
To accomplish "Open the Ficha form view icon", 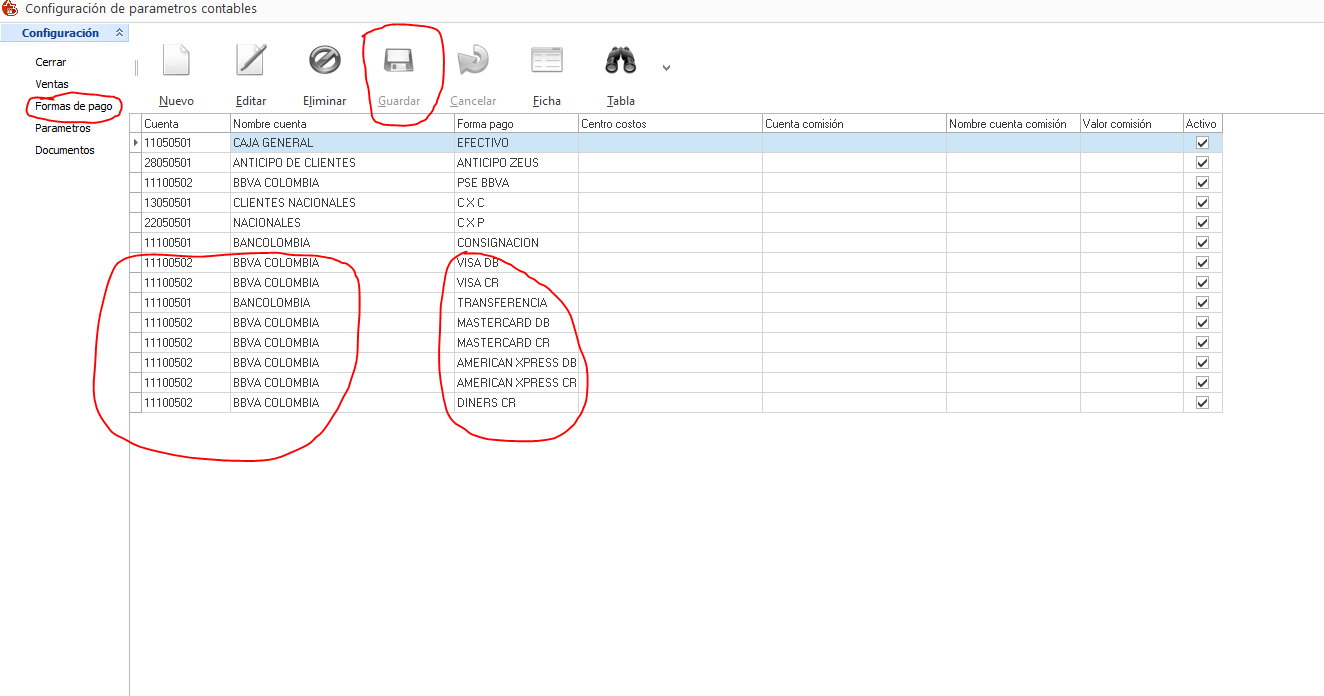I will [546, 61].
